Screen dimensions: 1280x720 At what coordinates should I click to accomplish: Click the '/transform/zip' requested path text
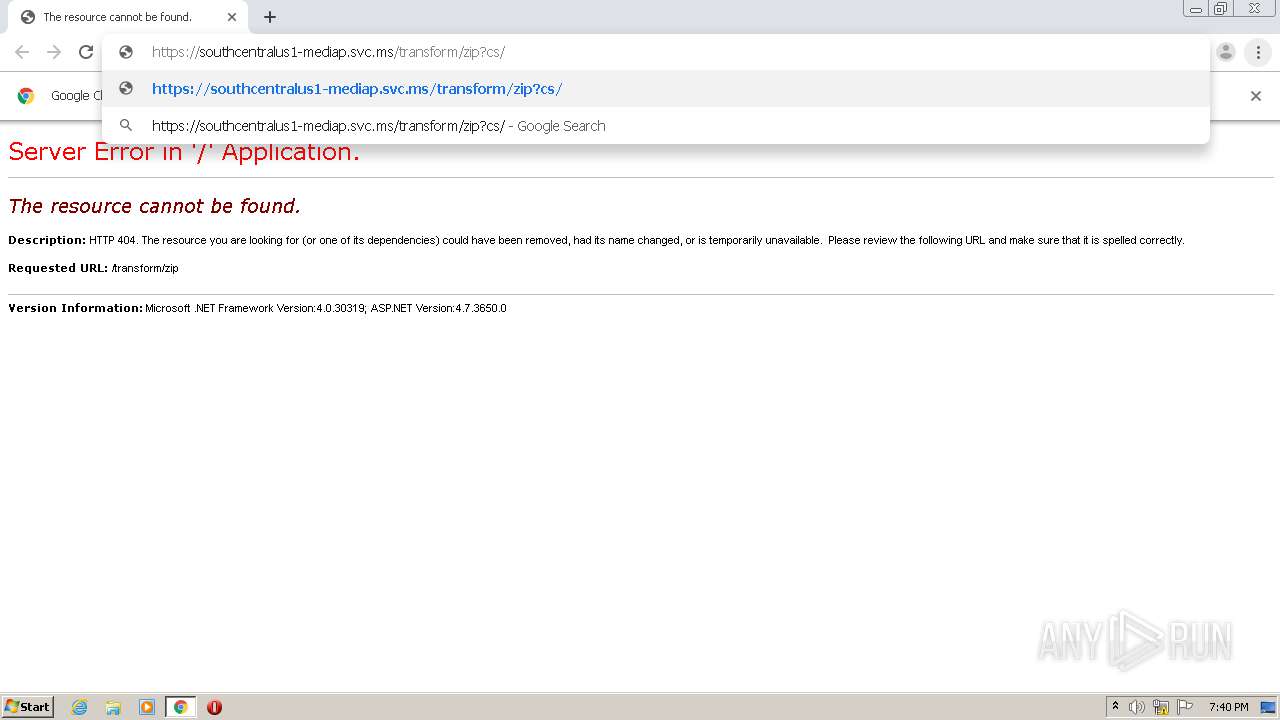click(145, 268)
